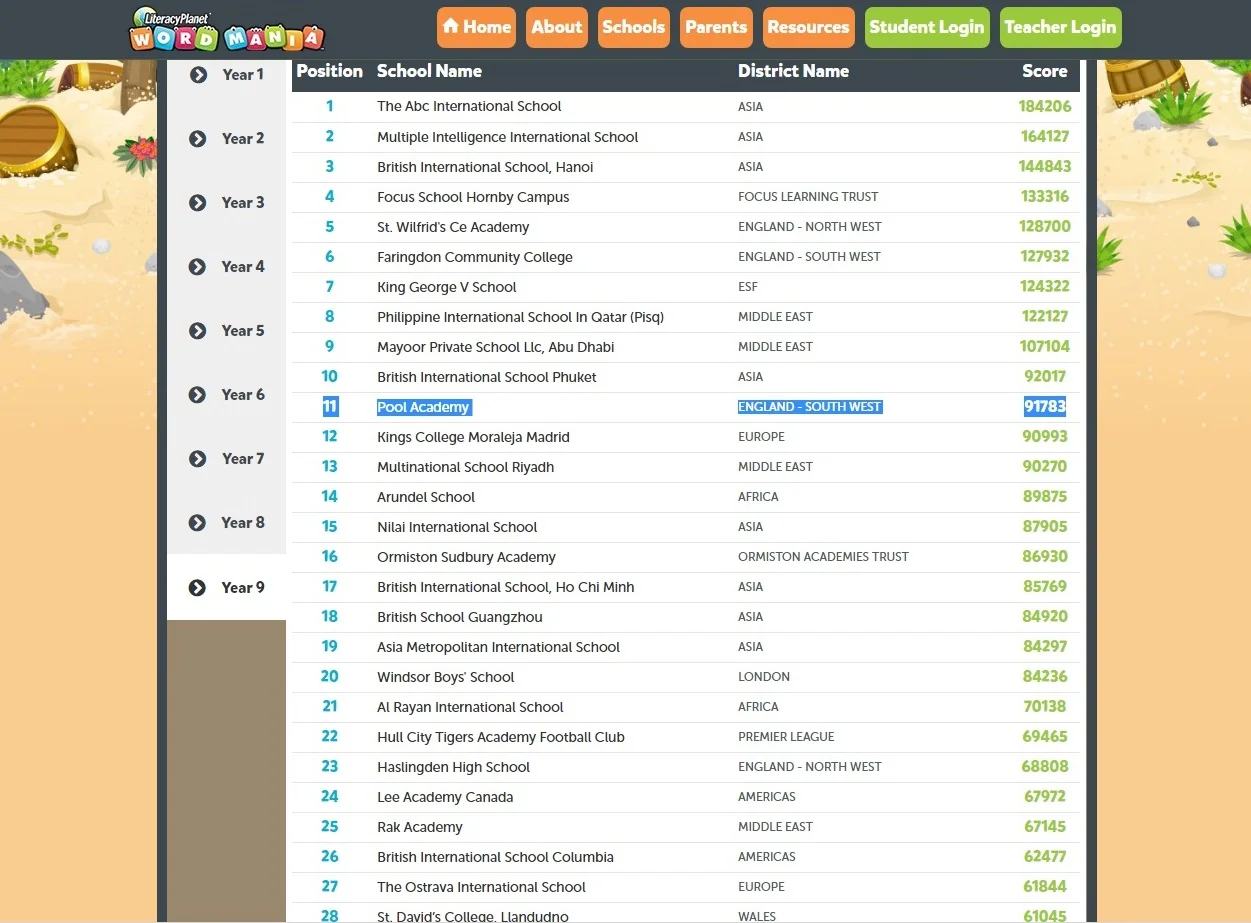Click position number 20
Viewport: 1251px width, 923px height.
pos(329,676)
